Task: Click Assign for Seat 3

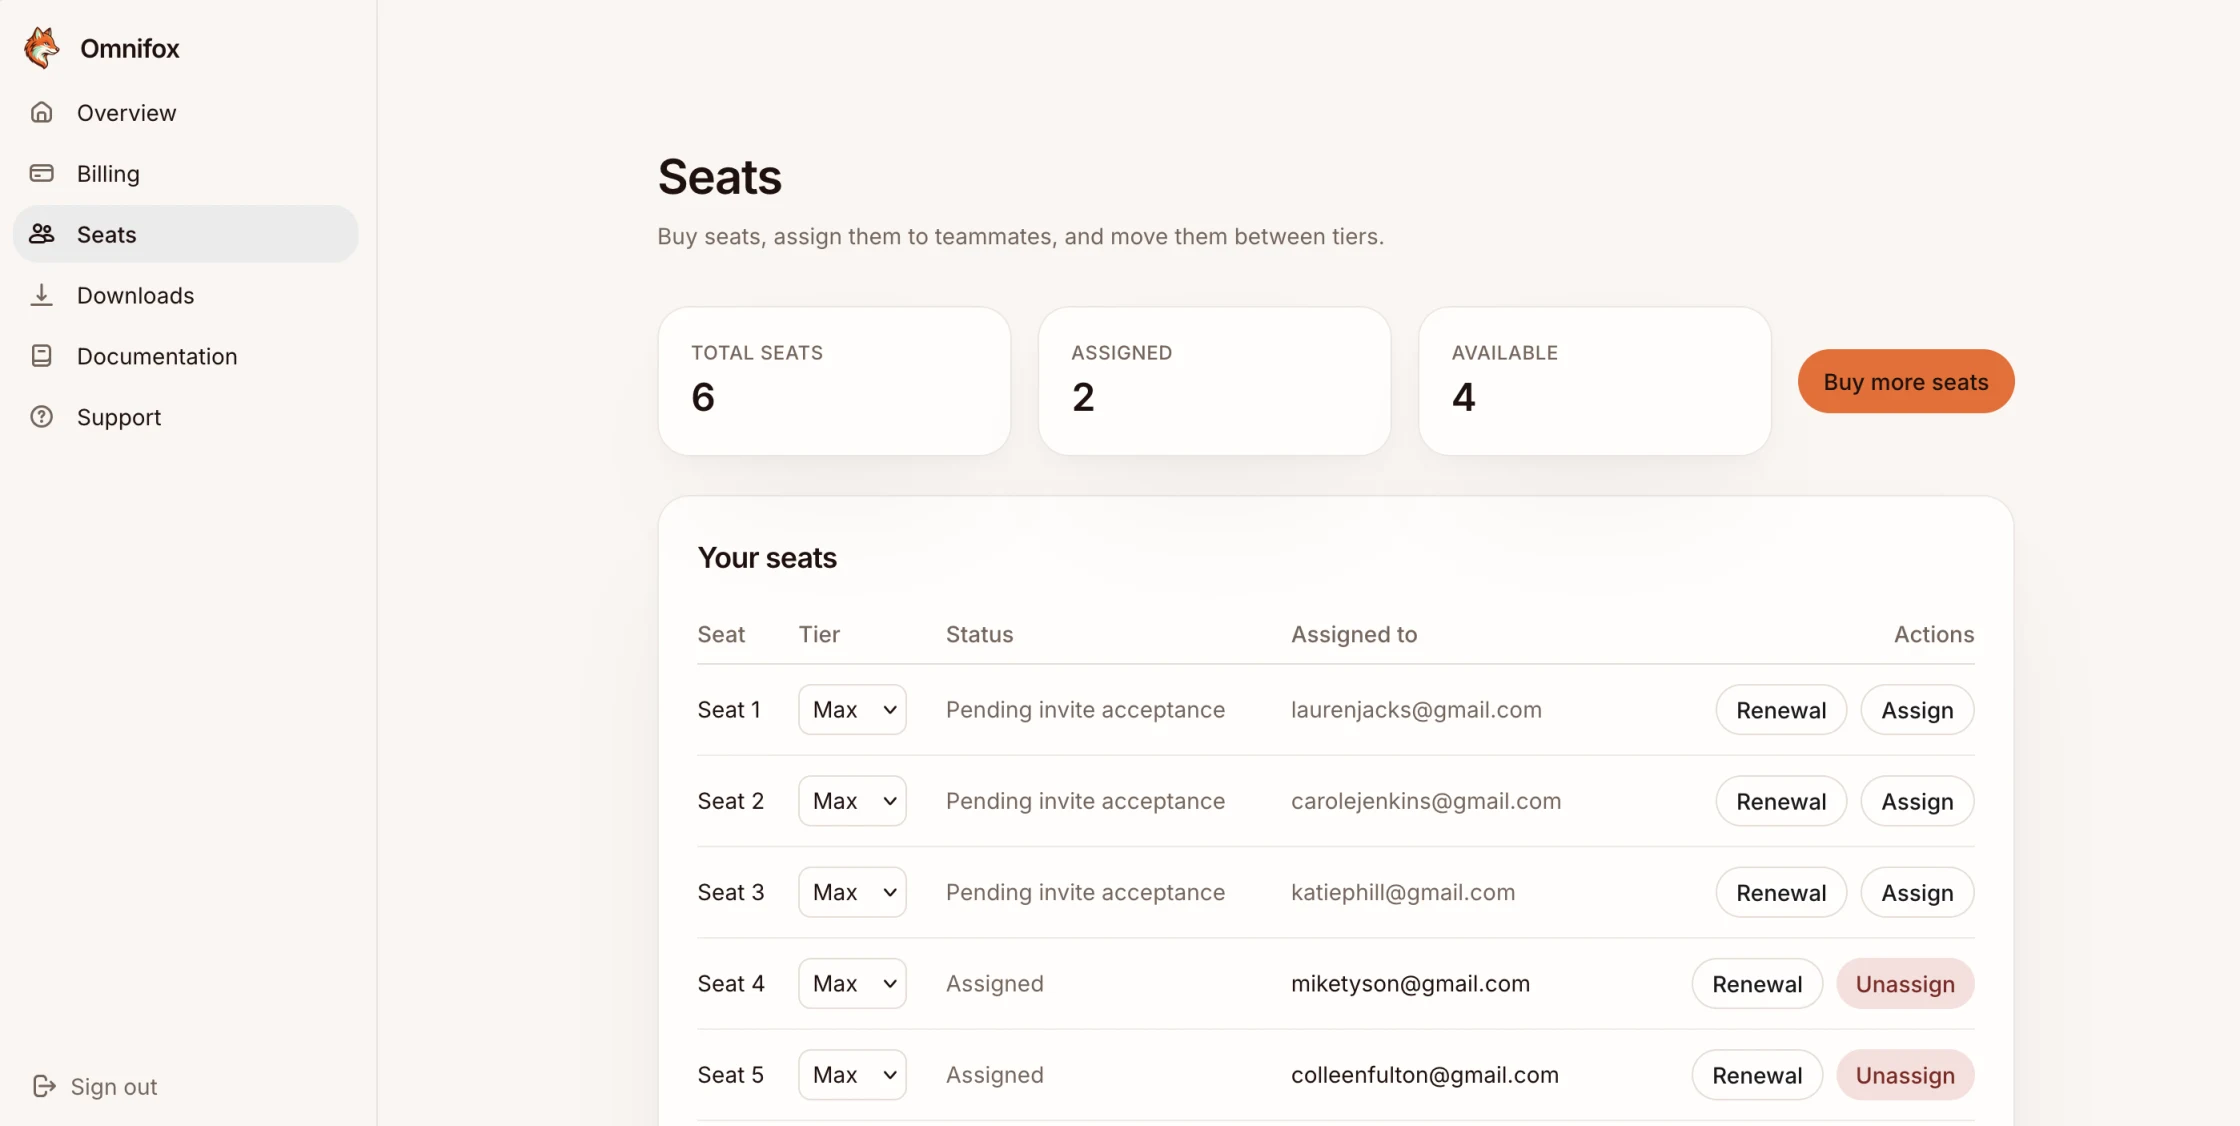Action: (x=1917, y=891)
